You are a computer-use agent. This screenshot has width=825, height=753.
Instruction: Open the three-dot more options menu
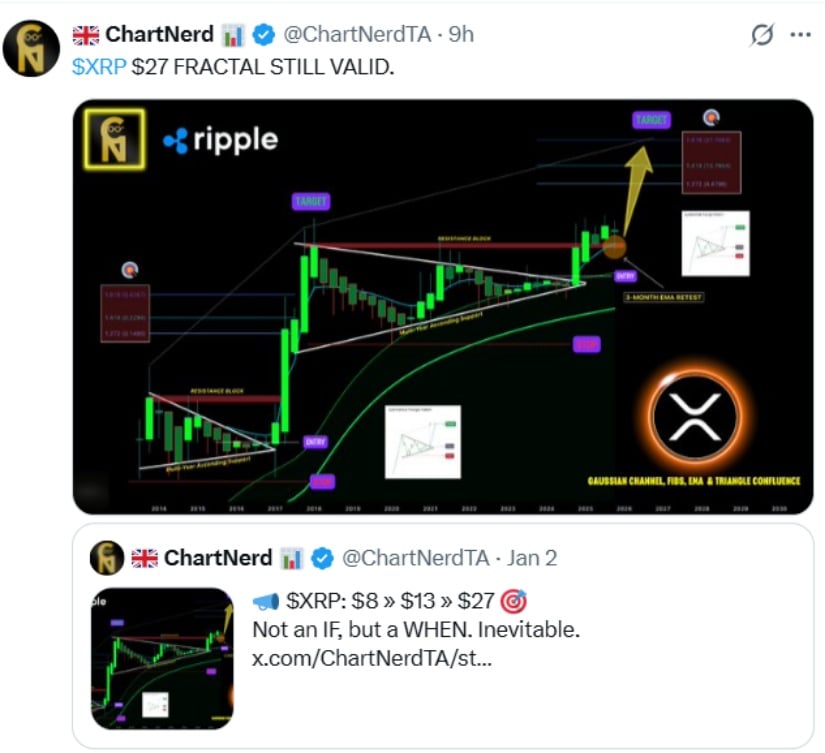[x=800, y=34]
